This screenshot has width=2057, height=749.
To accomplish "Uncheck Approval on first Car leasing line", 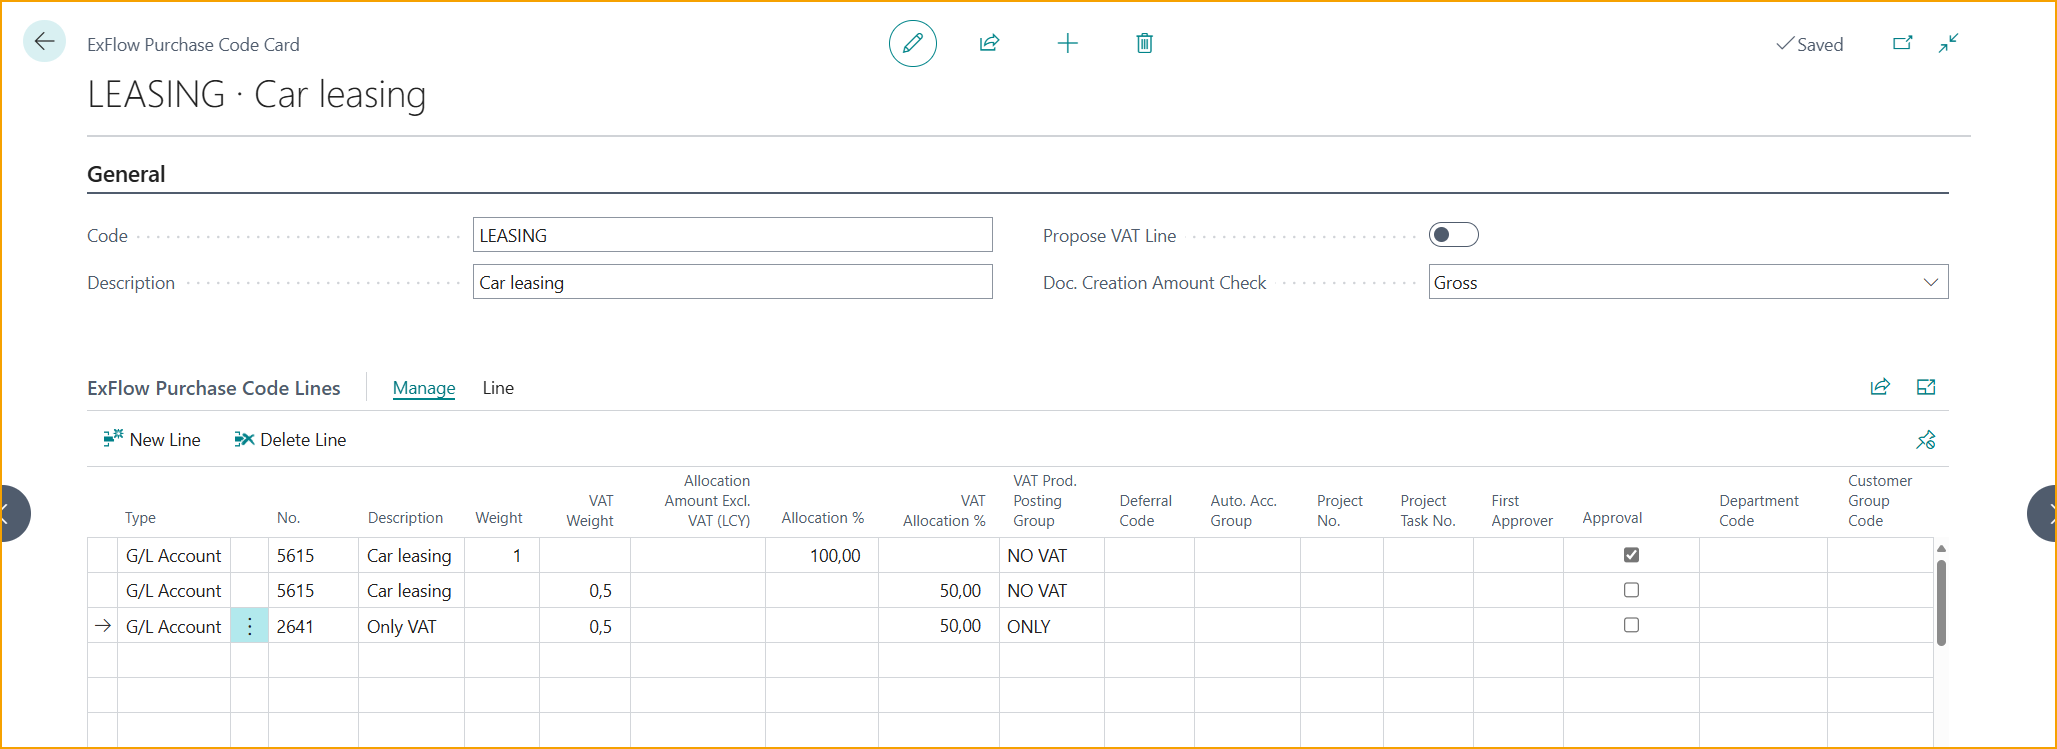I will (x=1631, y=555).
